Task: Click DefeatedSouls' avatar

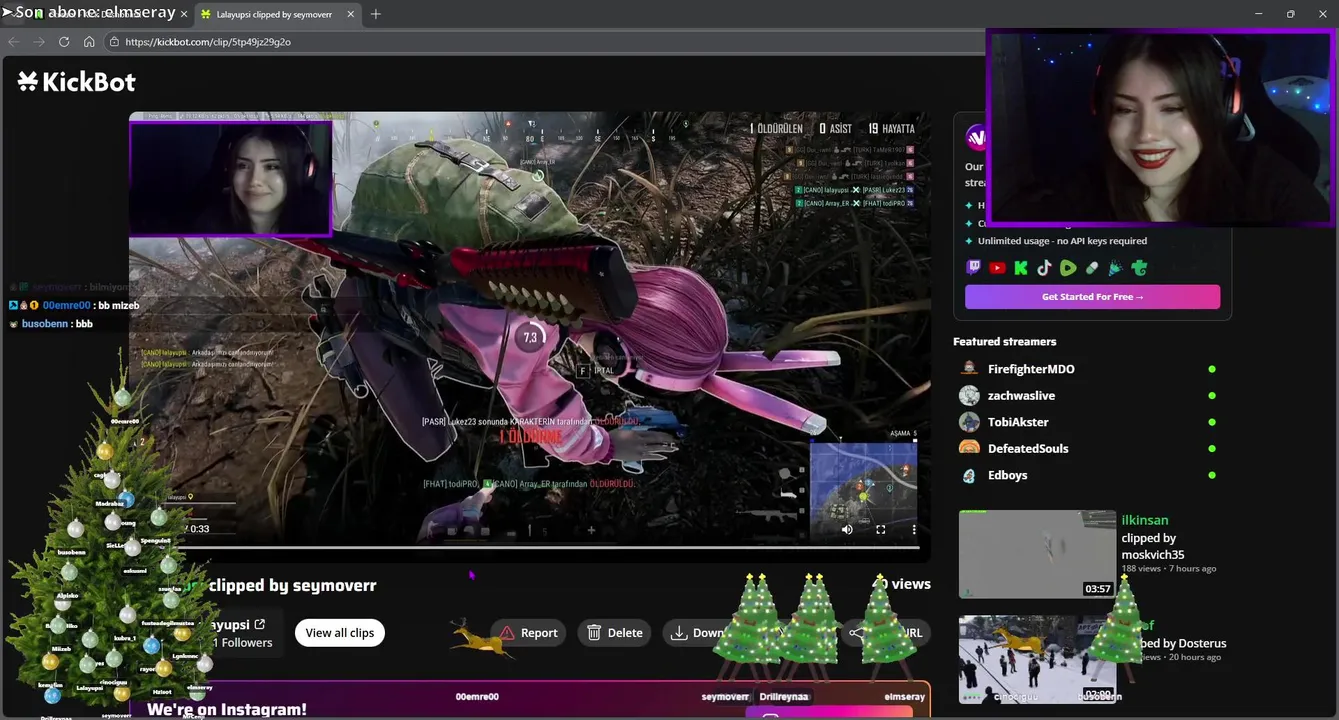Action: [969, 448]
